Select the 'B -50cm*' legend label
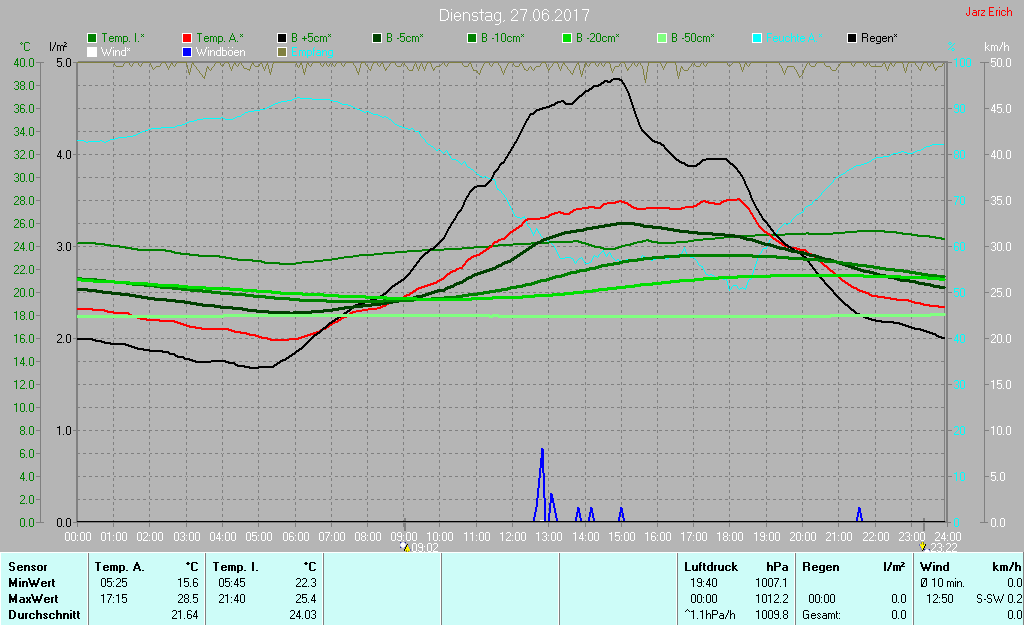The height and width of the screenshot is (625, 1024). pos(693,38)
